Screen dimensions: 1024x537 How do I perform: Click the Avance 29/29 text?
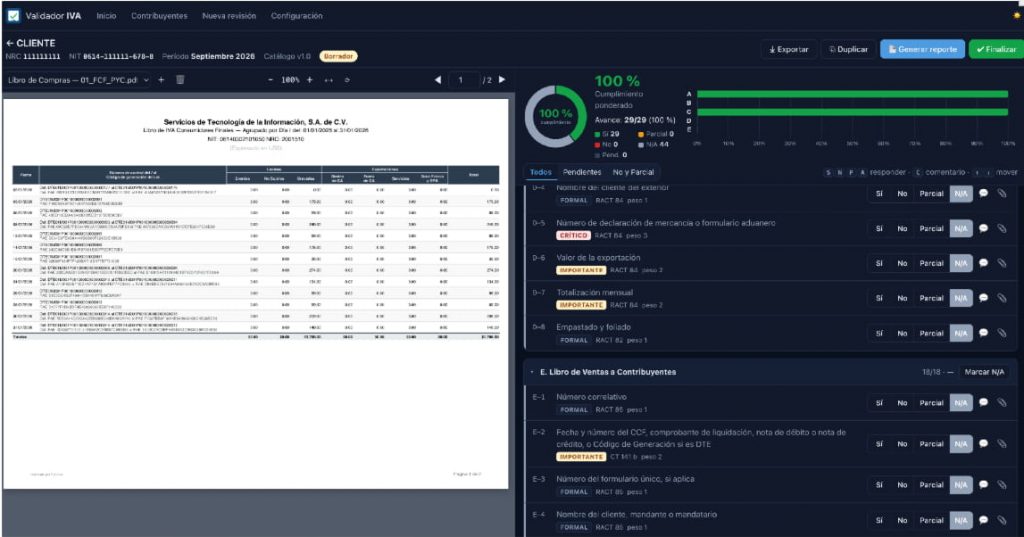pos(635,120)
